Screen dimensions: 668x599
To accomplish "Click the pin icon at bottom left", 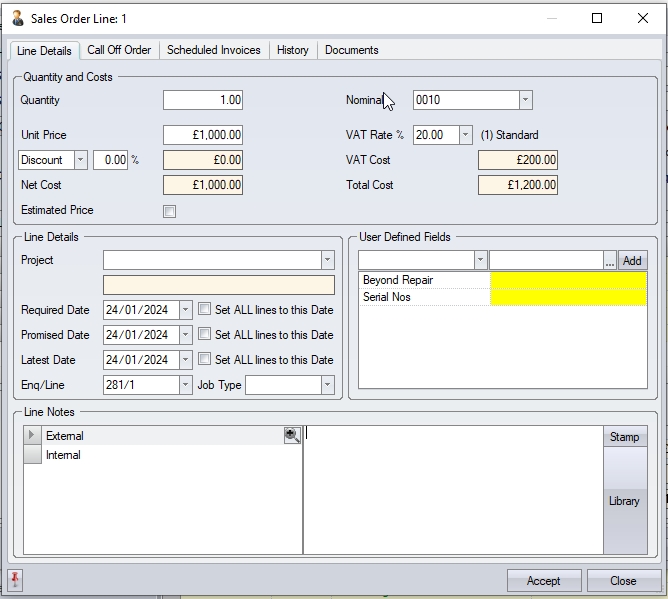I will 15,580.
